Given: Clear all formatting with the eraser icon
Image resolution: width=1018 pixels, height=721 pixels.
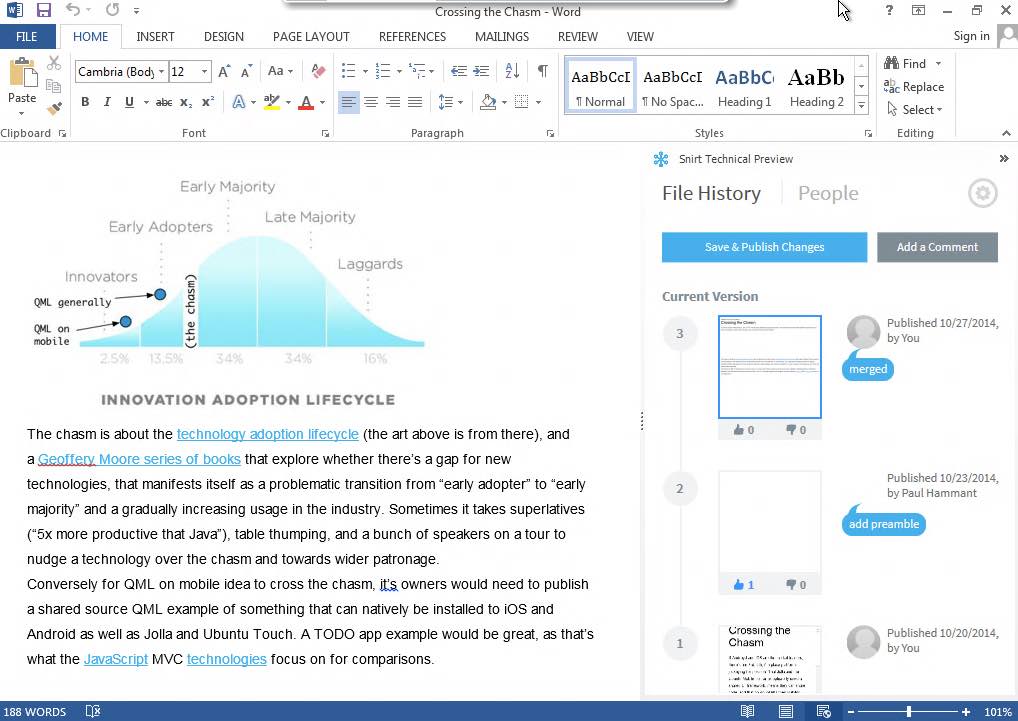Looking at the screenshot, I should pyautogui.click(x=318, y=71).
